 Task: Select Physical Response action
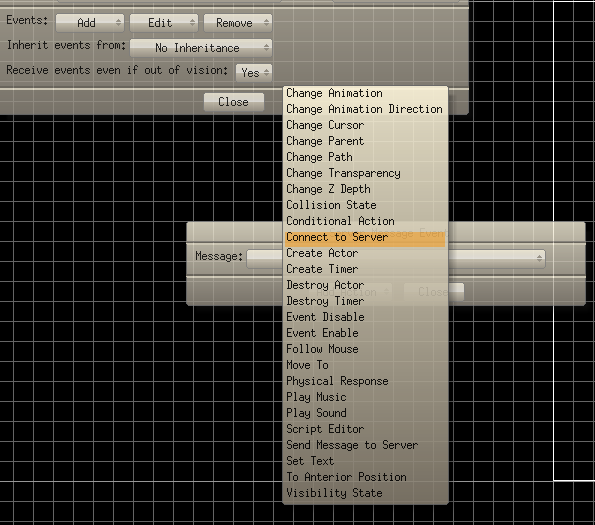pos(365,381)
